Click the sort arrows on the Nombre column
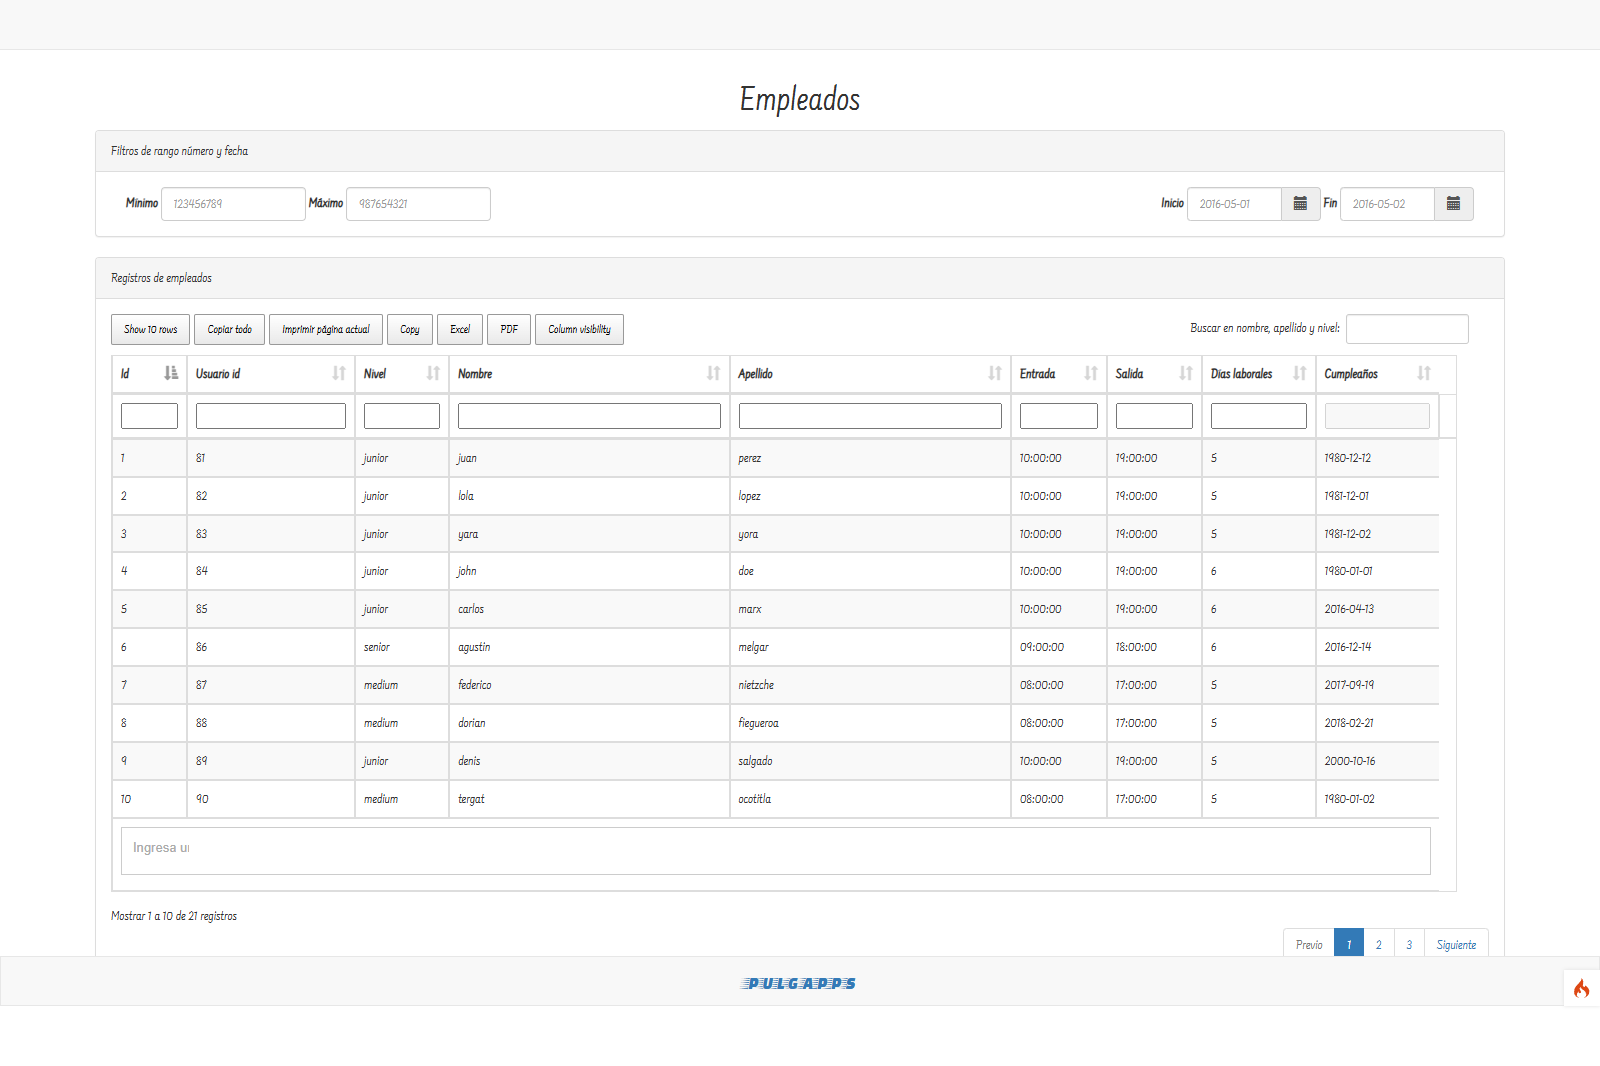Screen dimensions: 1600x1066 [x=712, y=374]
